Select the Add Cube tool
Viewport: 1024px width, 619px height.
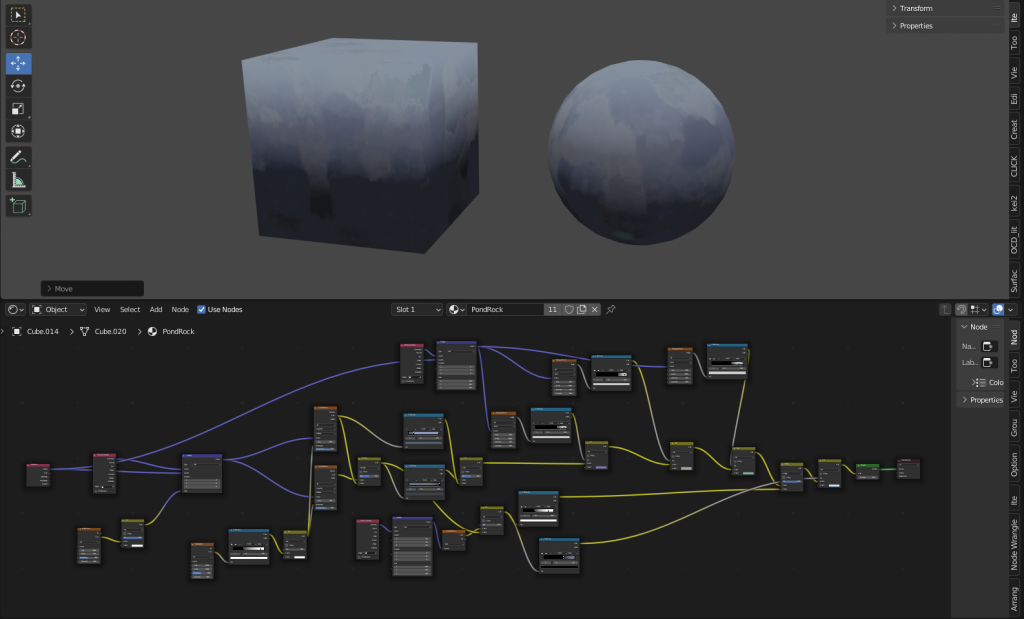click(x=19, y=206)
